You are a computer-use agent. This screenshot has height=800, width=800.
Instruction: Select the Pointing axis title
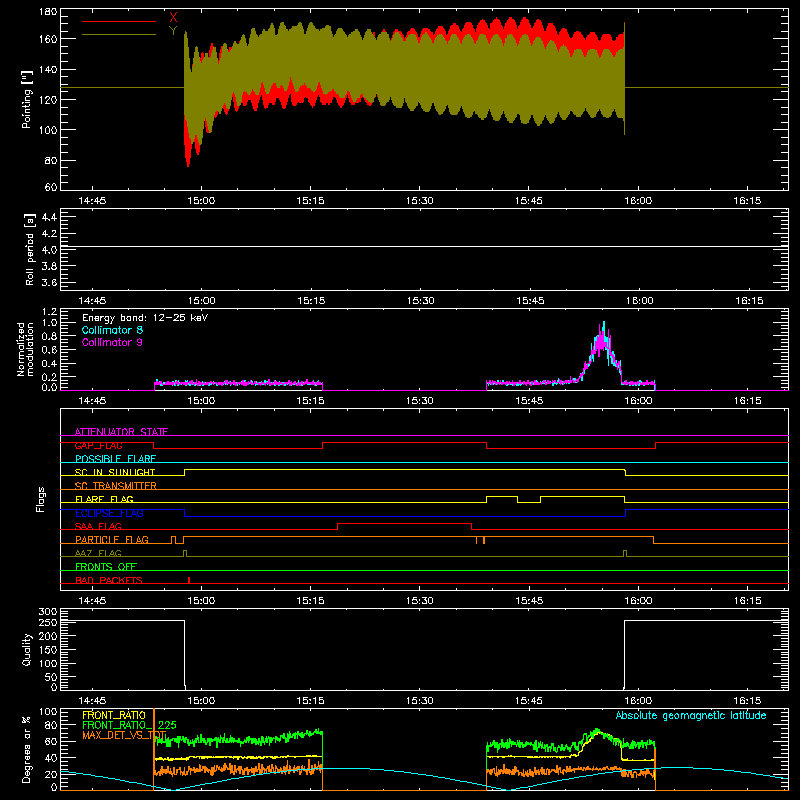click(27, 99)
